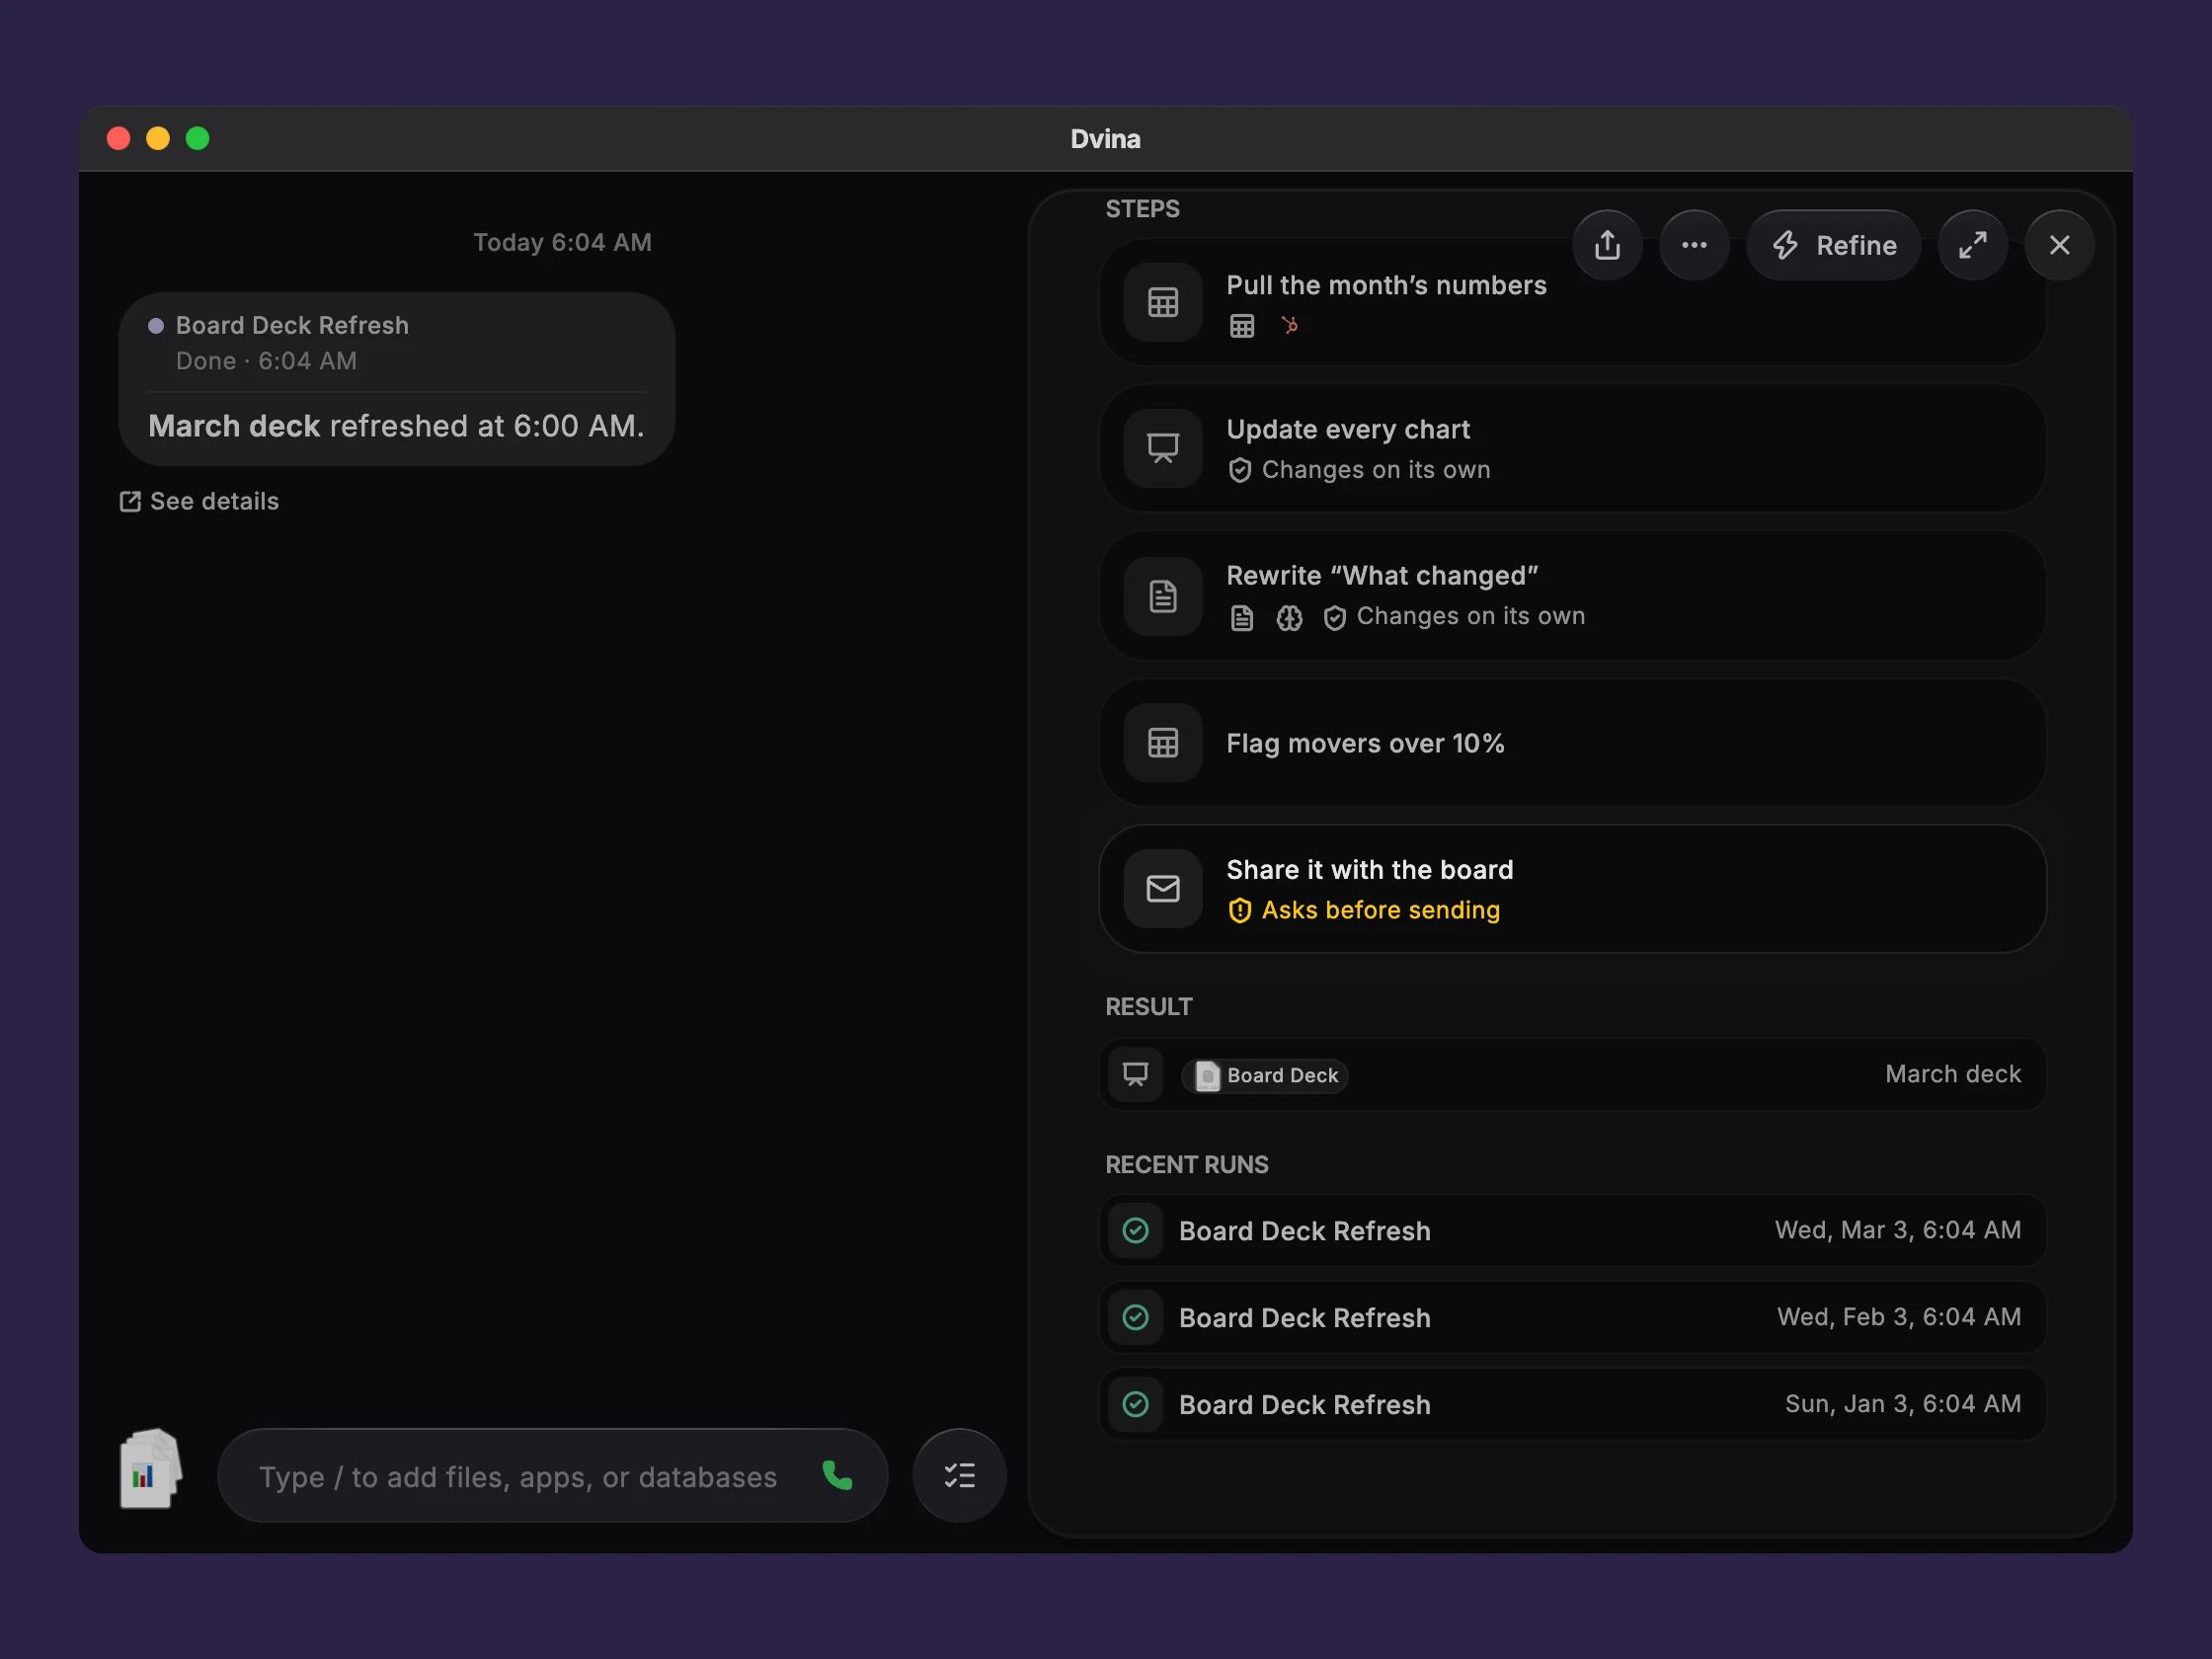Screen dimensions: 2212x1659
Task: Open the Update every chart step
Action: 1572,448
